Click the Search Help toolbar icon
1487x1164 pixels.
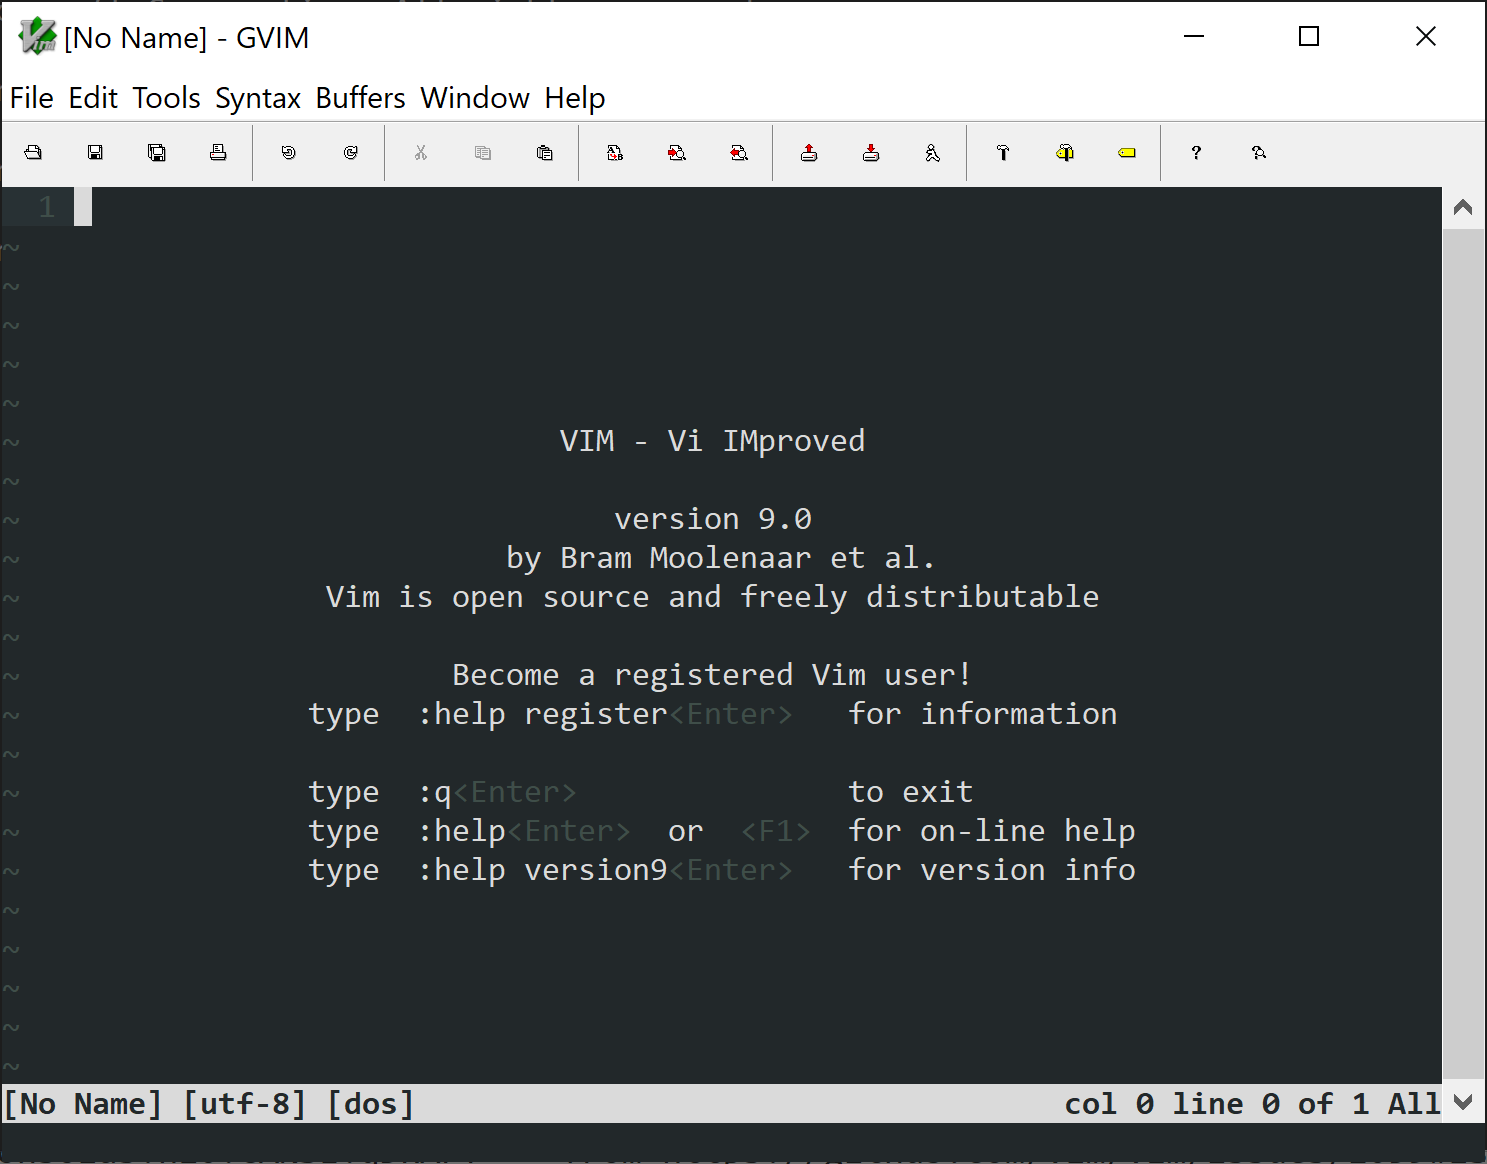(1259, 153)
